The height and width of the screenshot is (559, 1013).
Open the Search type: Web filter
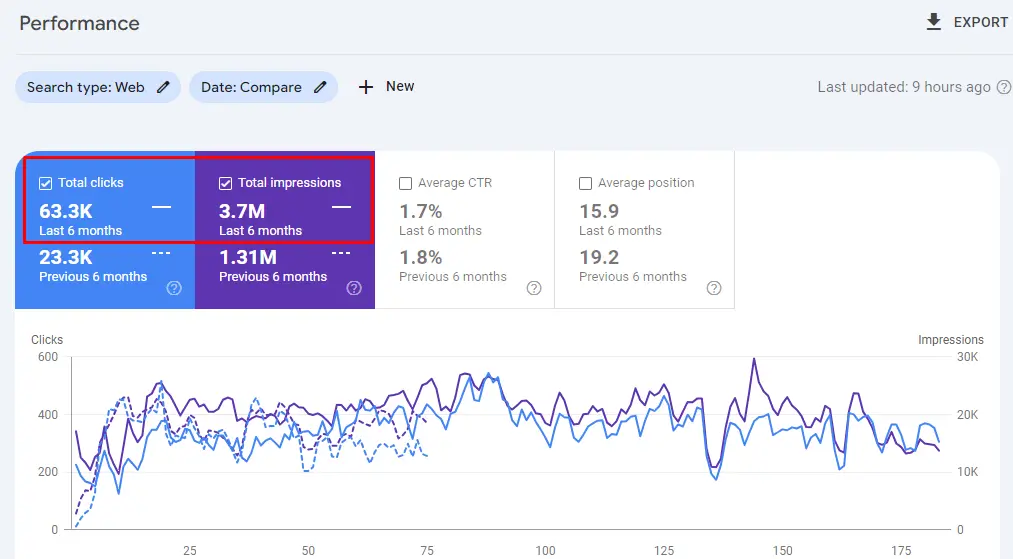[86, 87]
